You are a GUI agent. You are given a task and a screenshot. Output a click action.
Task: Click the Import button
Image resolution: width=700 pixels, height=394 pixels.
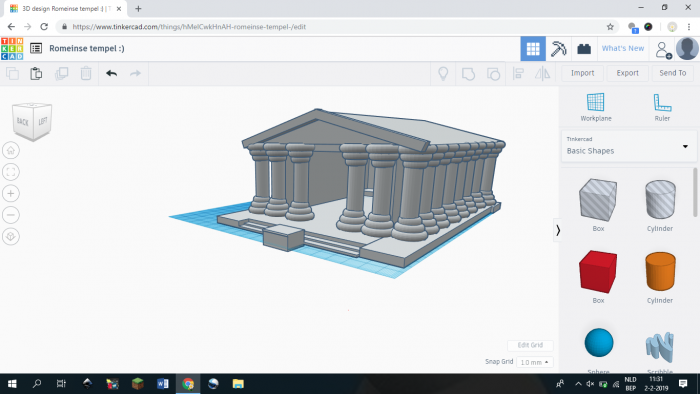pyautogui.click(x=582, y=73)
